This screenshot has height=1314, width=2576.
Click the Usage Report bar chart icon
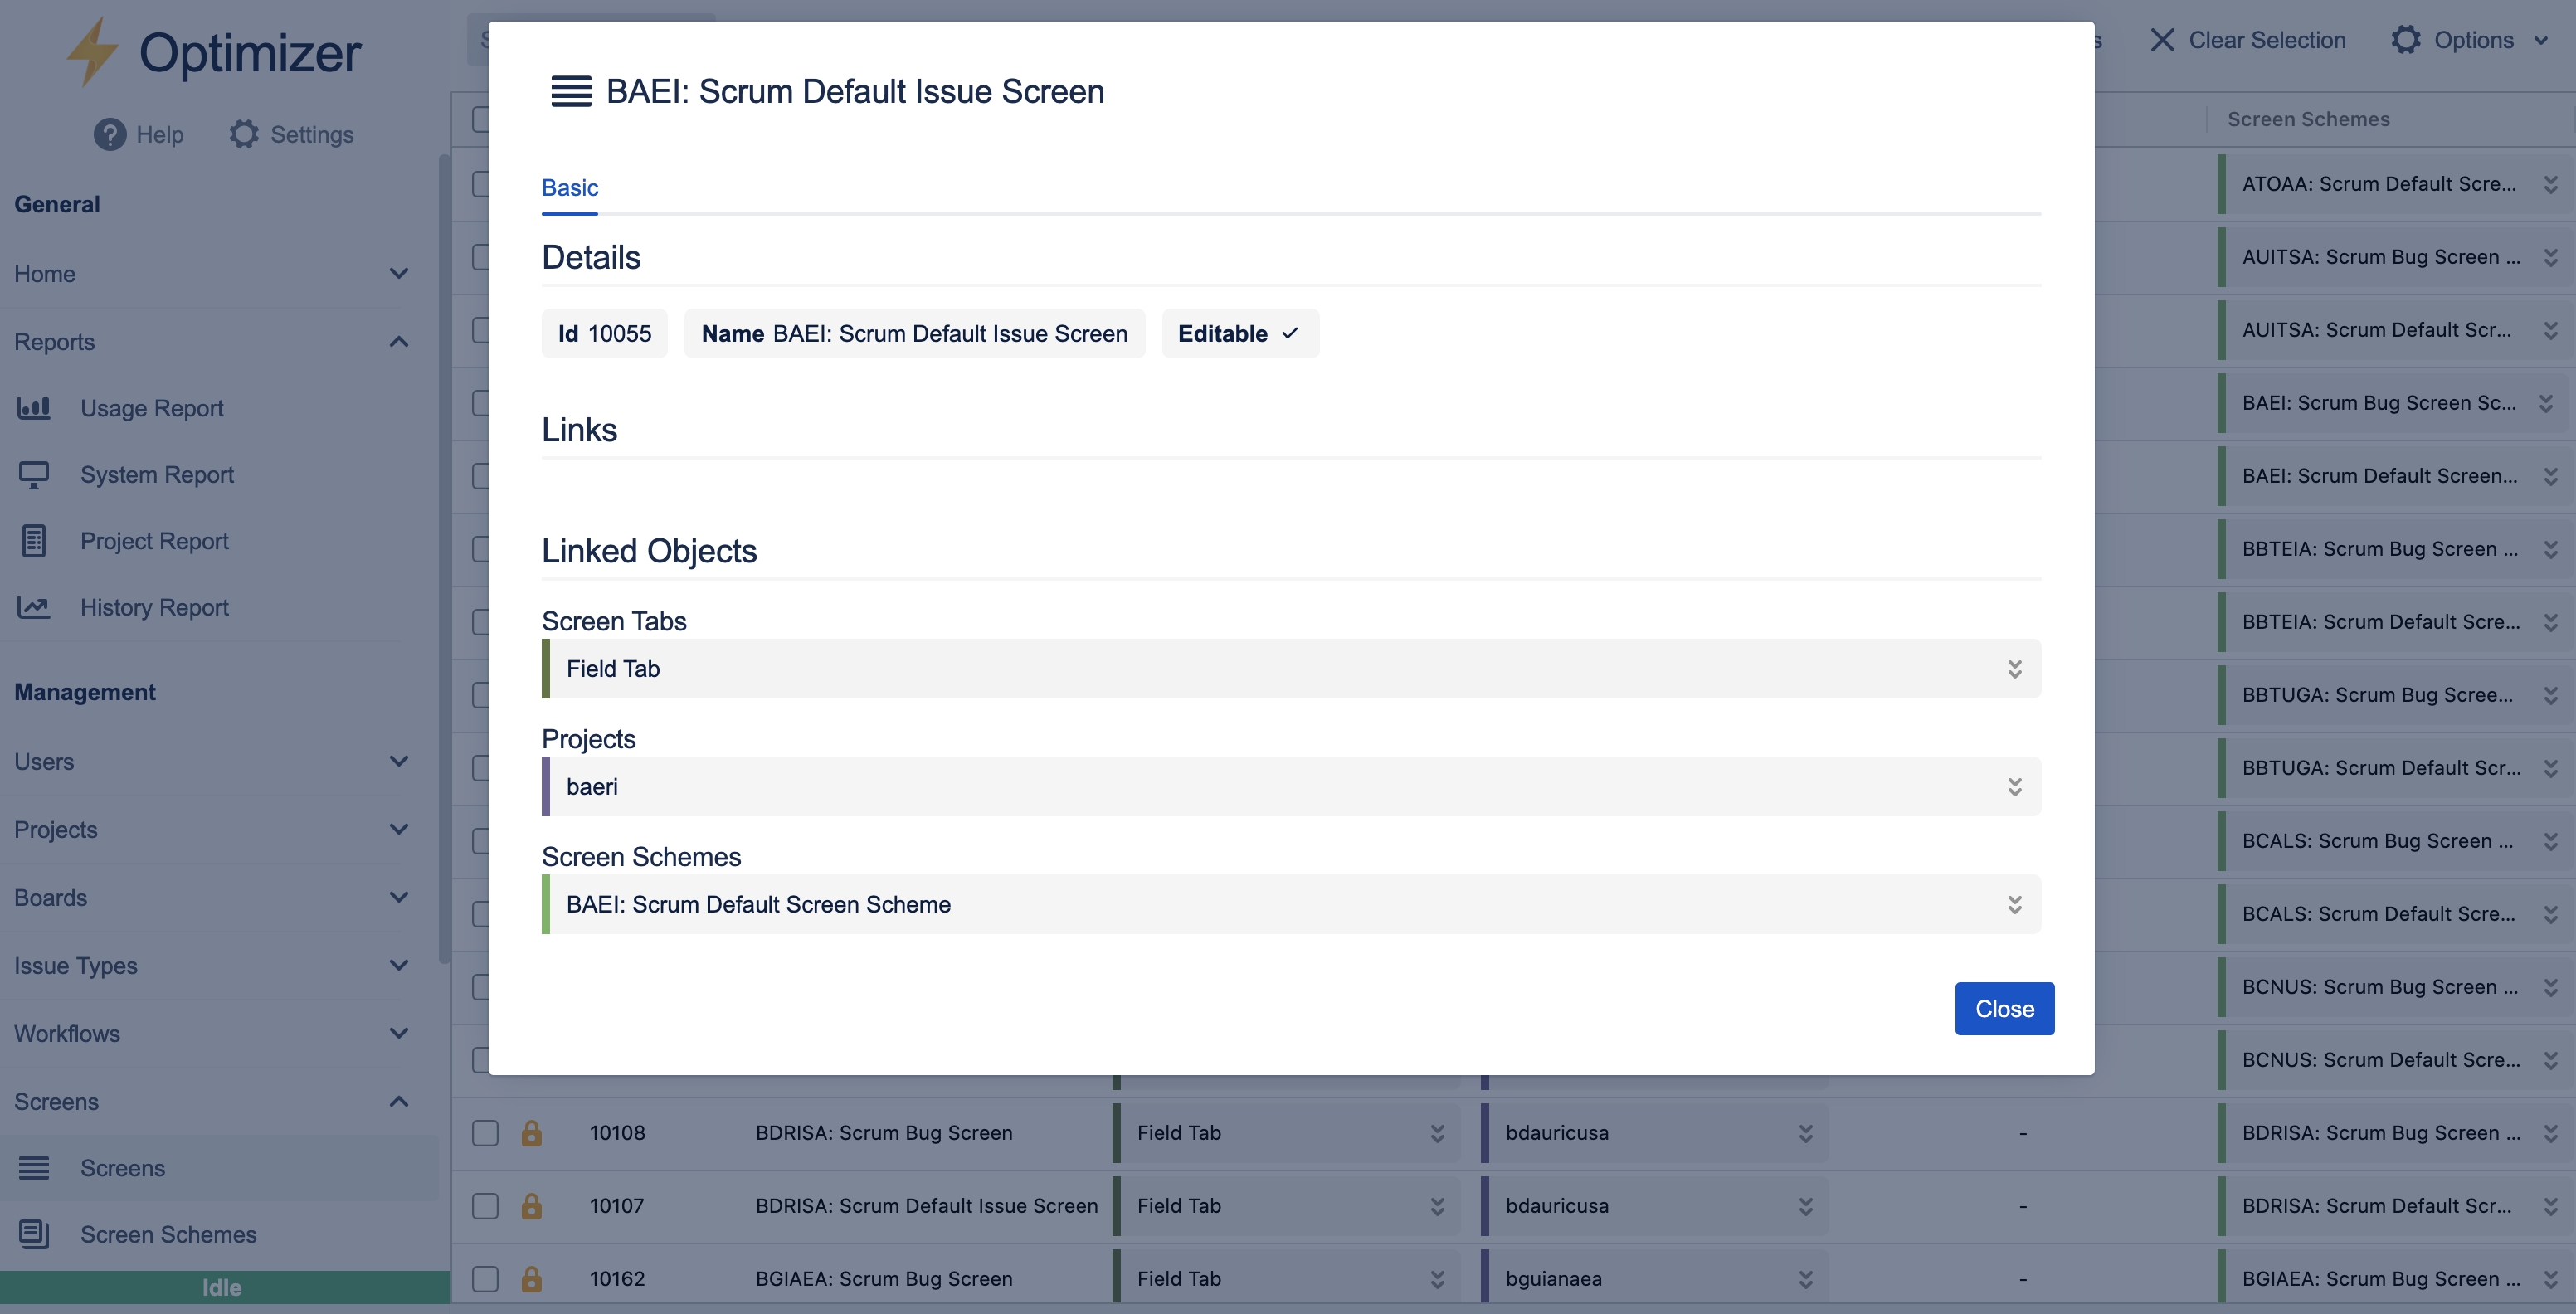(x=34, y=408)
